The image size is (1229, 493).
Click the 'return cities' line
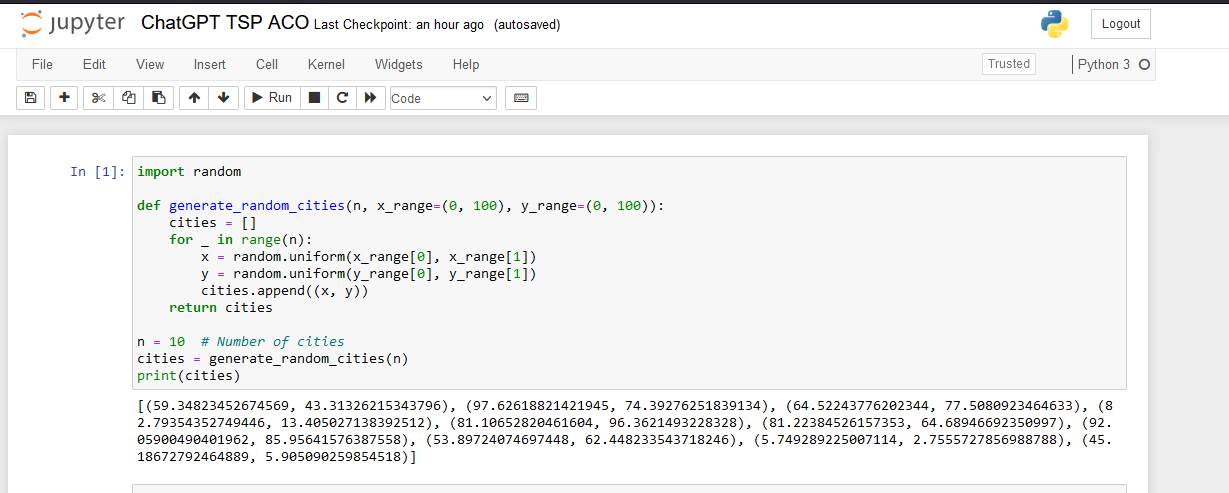[221, 308]
